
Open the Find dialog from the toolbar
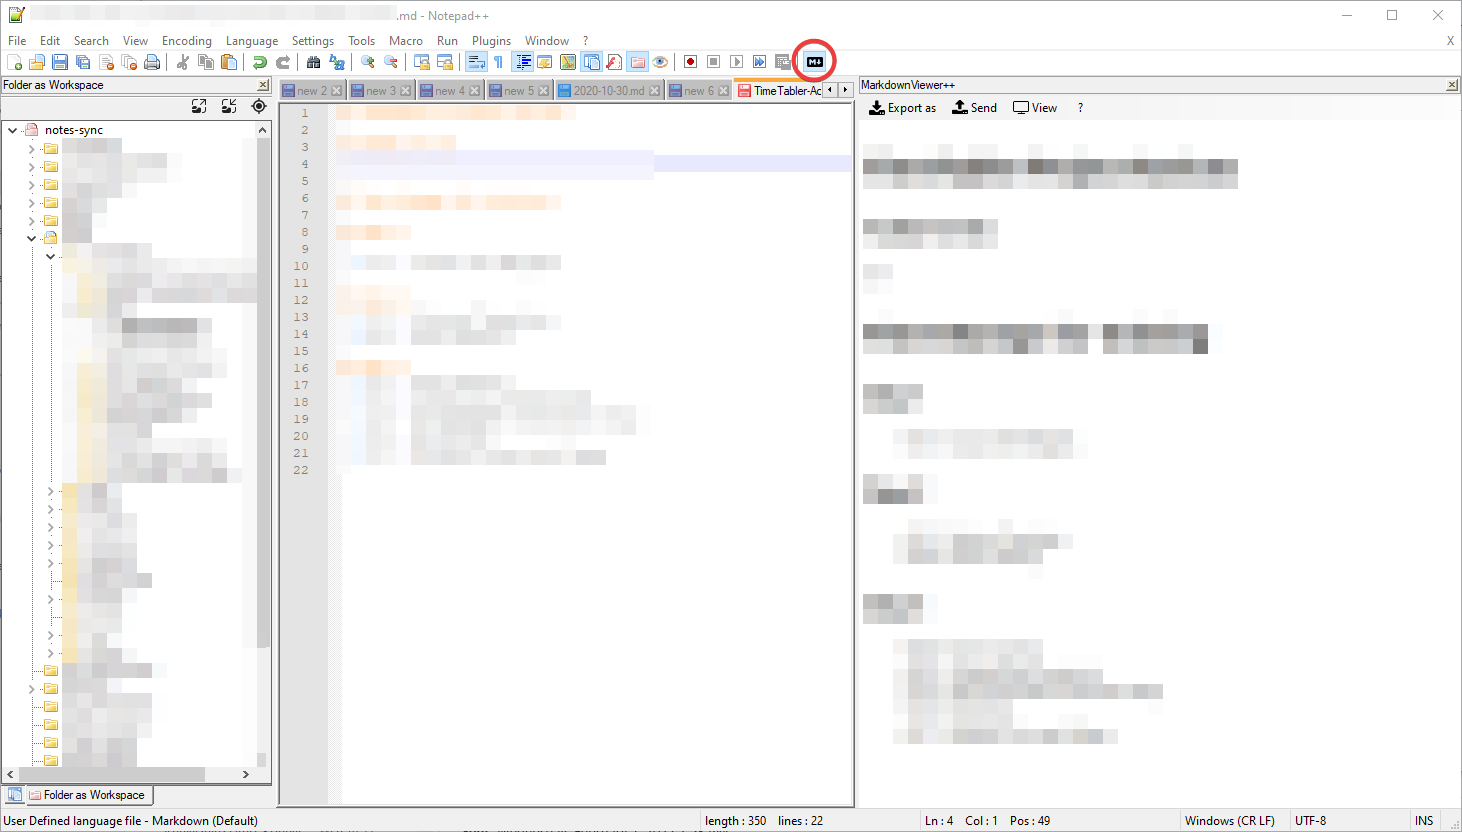313,61
